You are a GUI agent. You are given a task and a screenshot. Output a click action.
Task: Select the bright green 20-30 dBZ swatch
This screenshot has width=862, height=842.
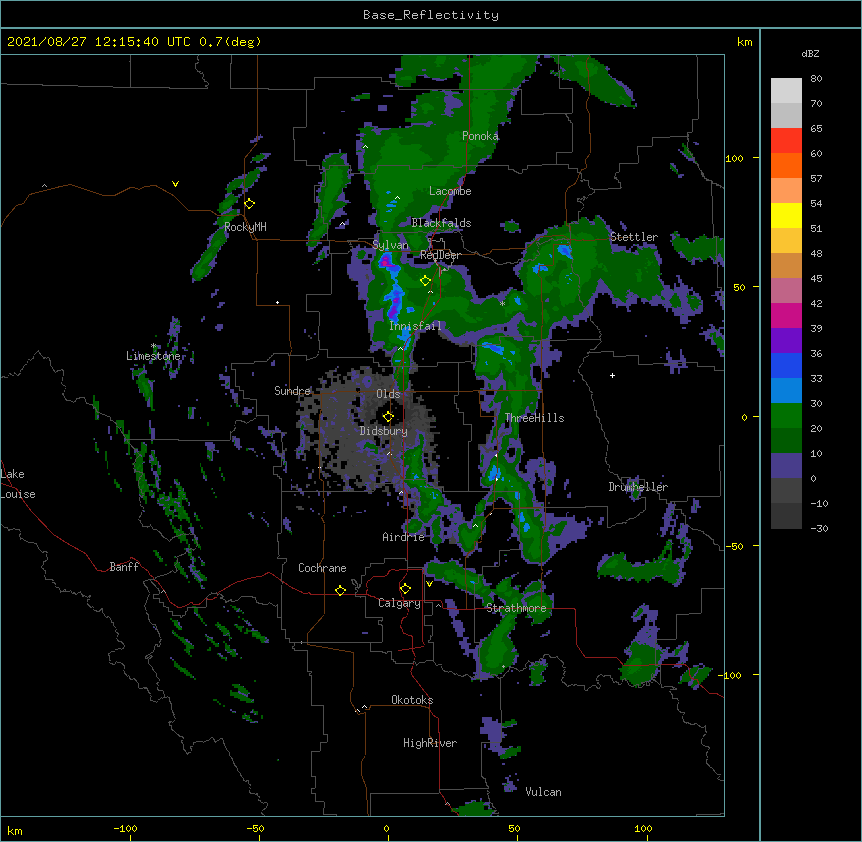coord(786,416)
